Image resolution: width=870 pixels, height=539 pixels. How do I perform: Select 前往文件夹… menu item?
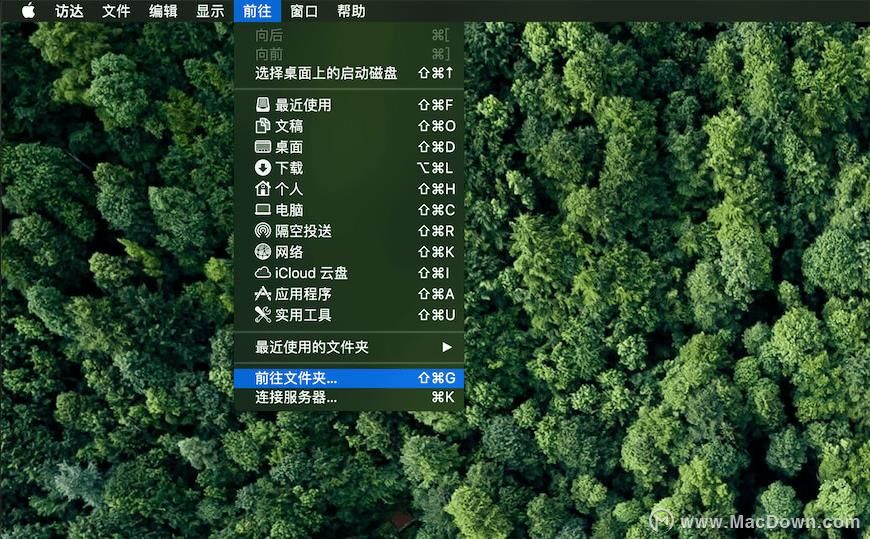tap(349, 378)
